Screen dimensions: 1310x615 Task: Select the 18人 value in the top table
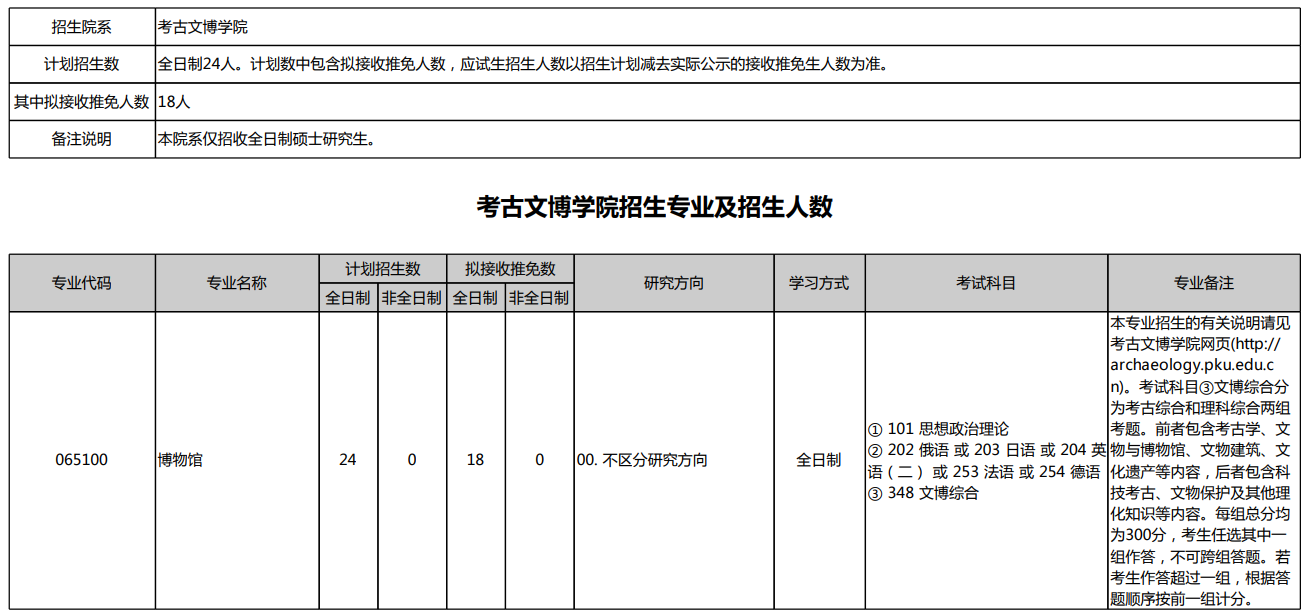point(174,101)
